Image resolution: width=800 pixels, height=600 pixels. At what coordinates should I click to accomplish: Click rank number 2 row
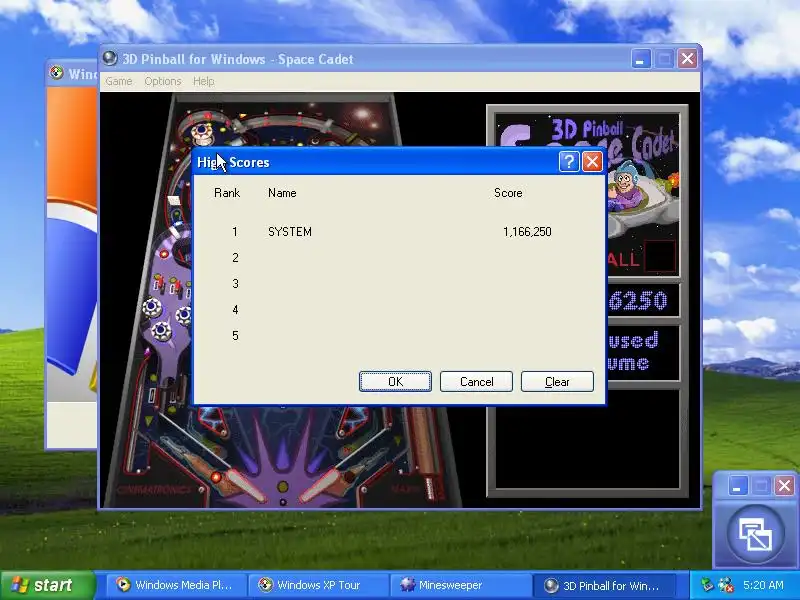tap(235, 258)
